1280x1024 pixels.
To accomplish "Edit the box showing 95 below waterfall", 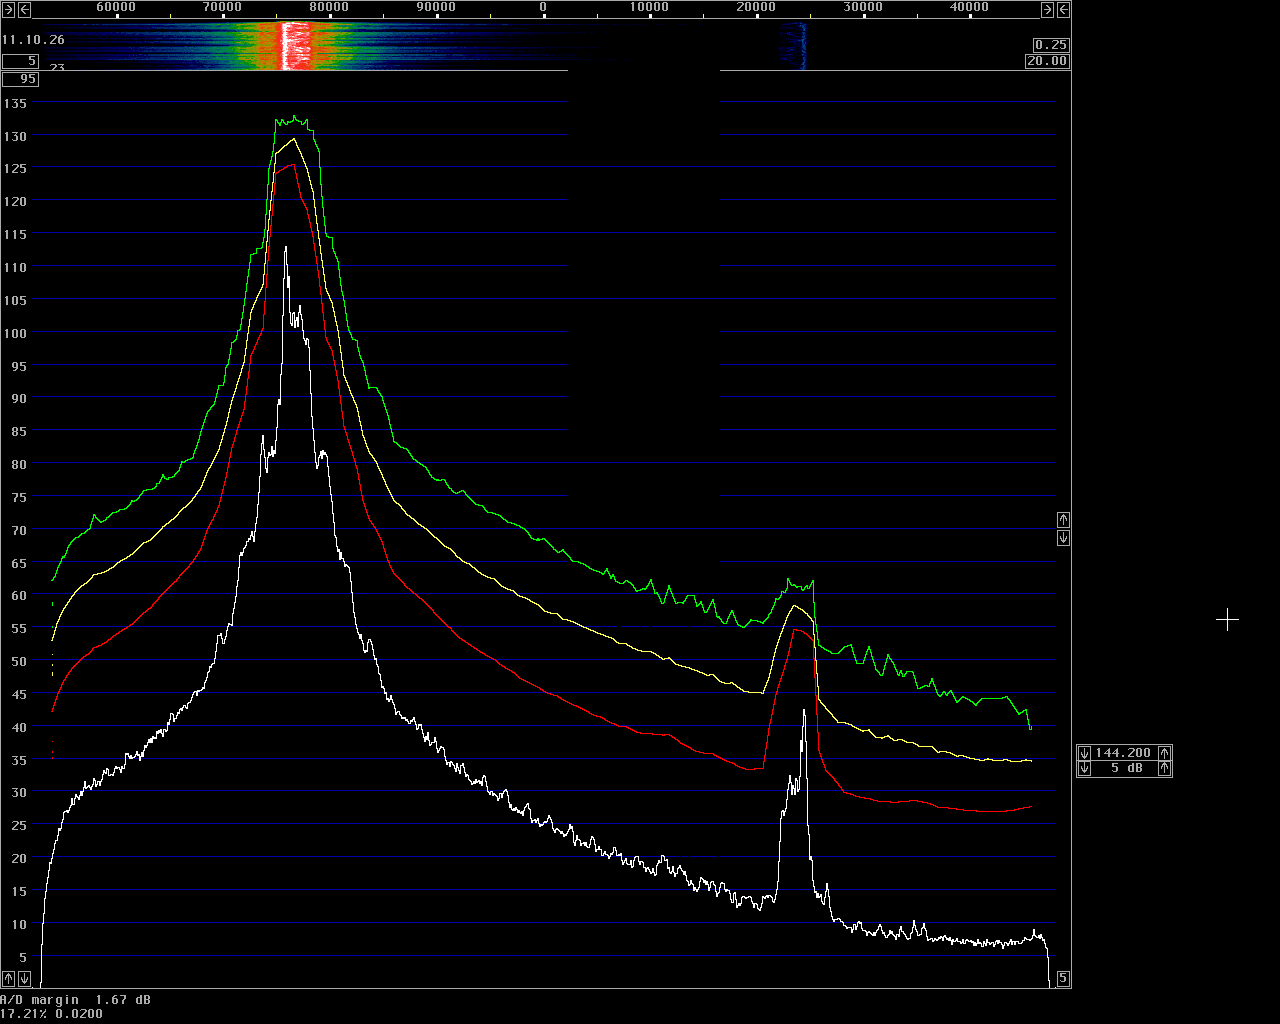I will pyautogui.click(x=20, y=79).
